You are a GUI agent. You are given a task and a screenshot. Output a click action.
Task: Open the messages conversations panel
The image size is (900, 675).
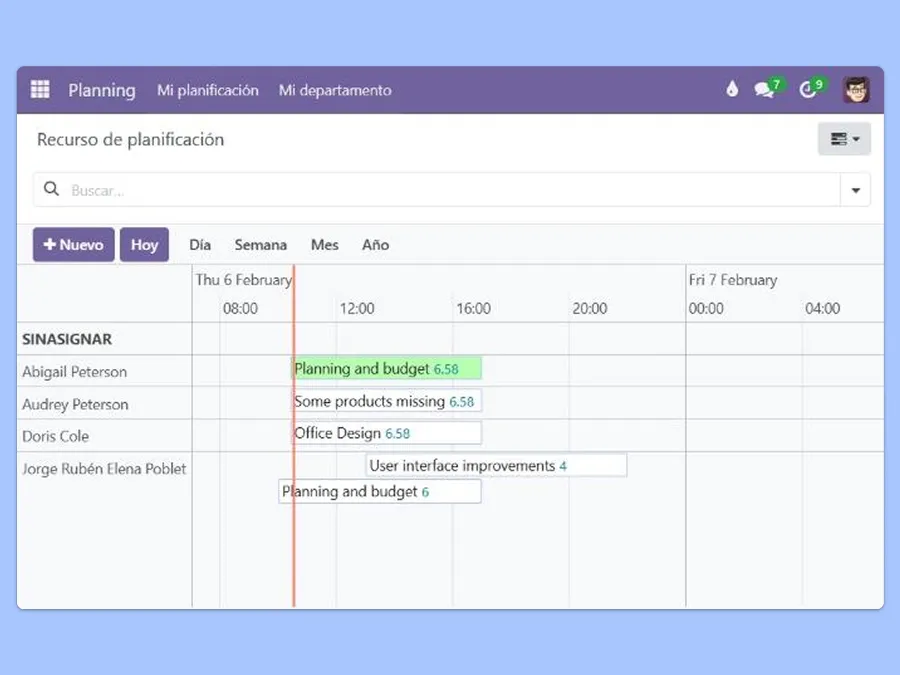[x=763, y=89]
